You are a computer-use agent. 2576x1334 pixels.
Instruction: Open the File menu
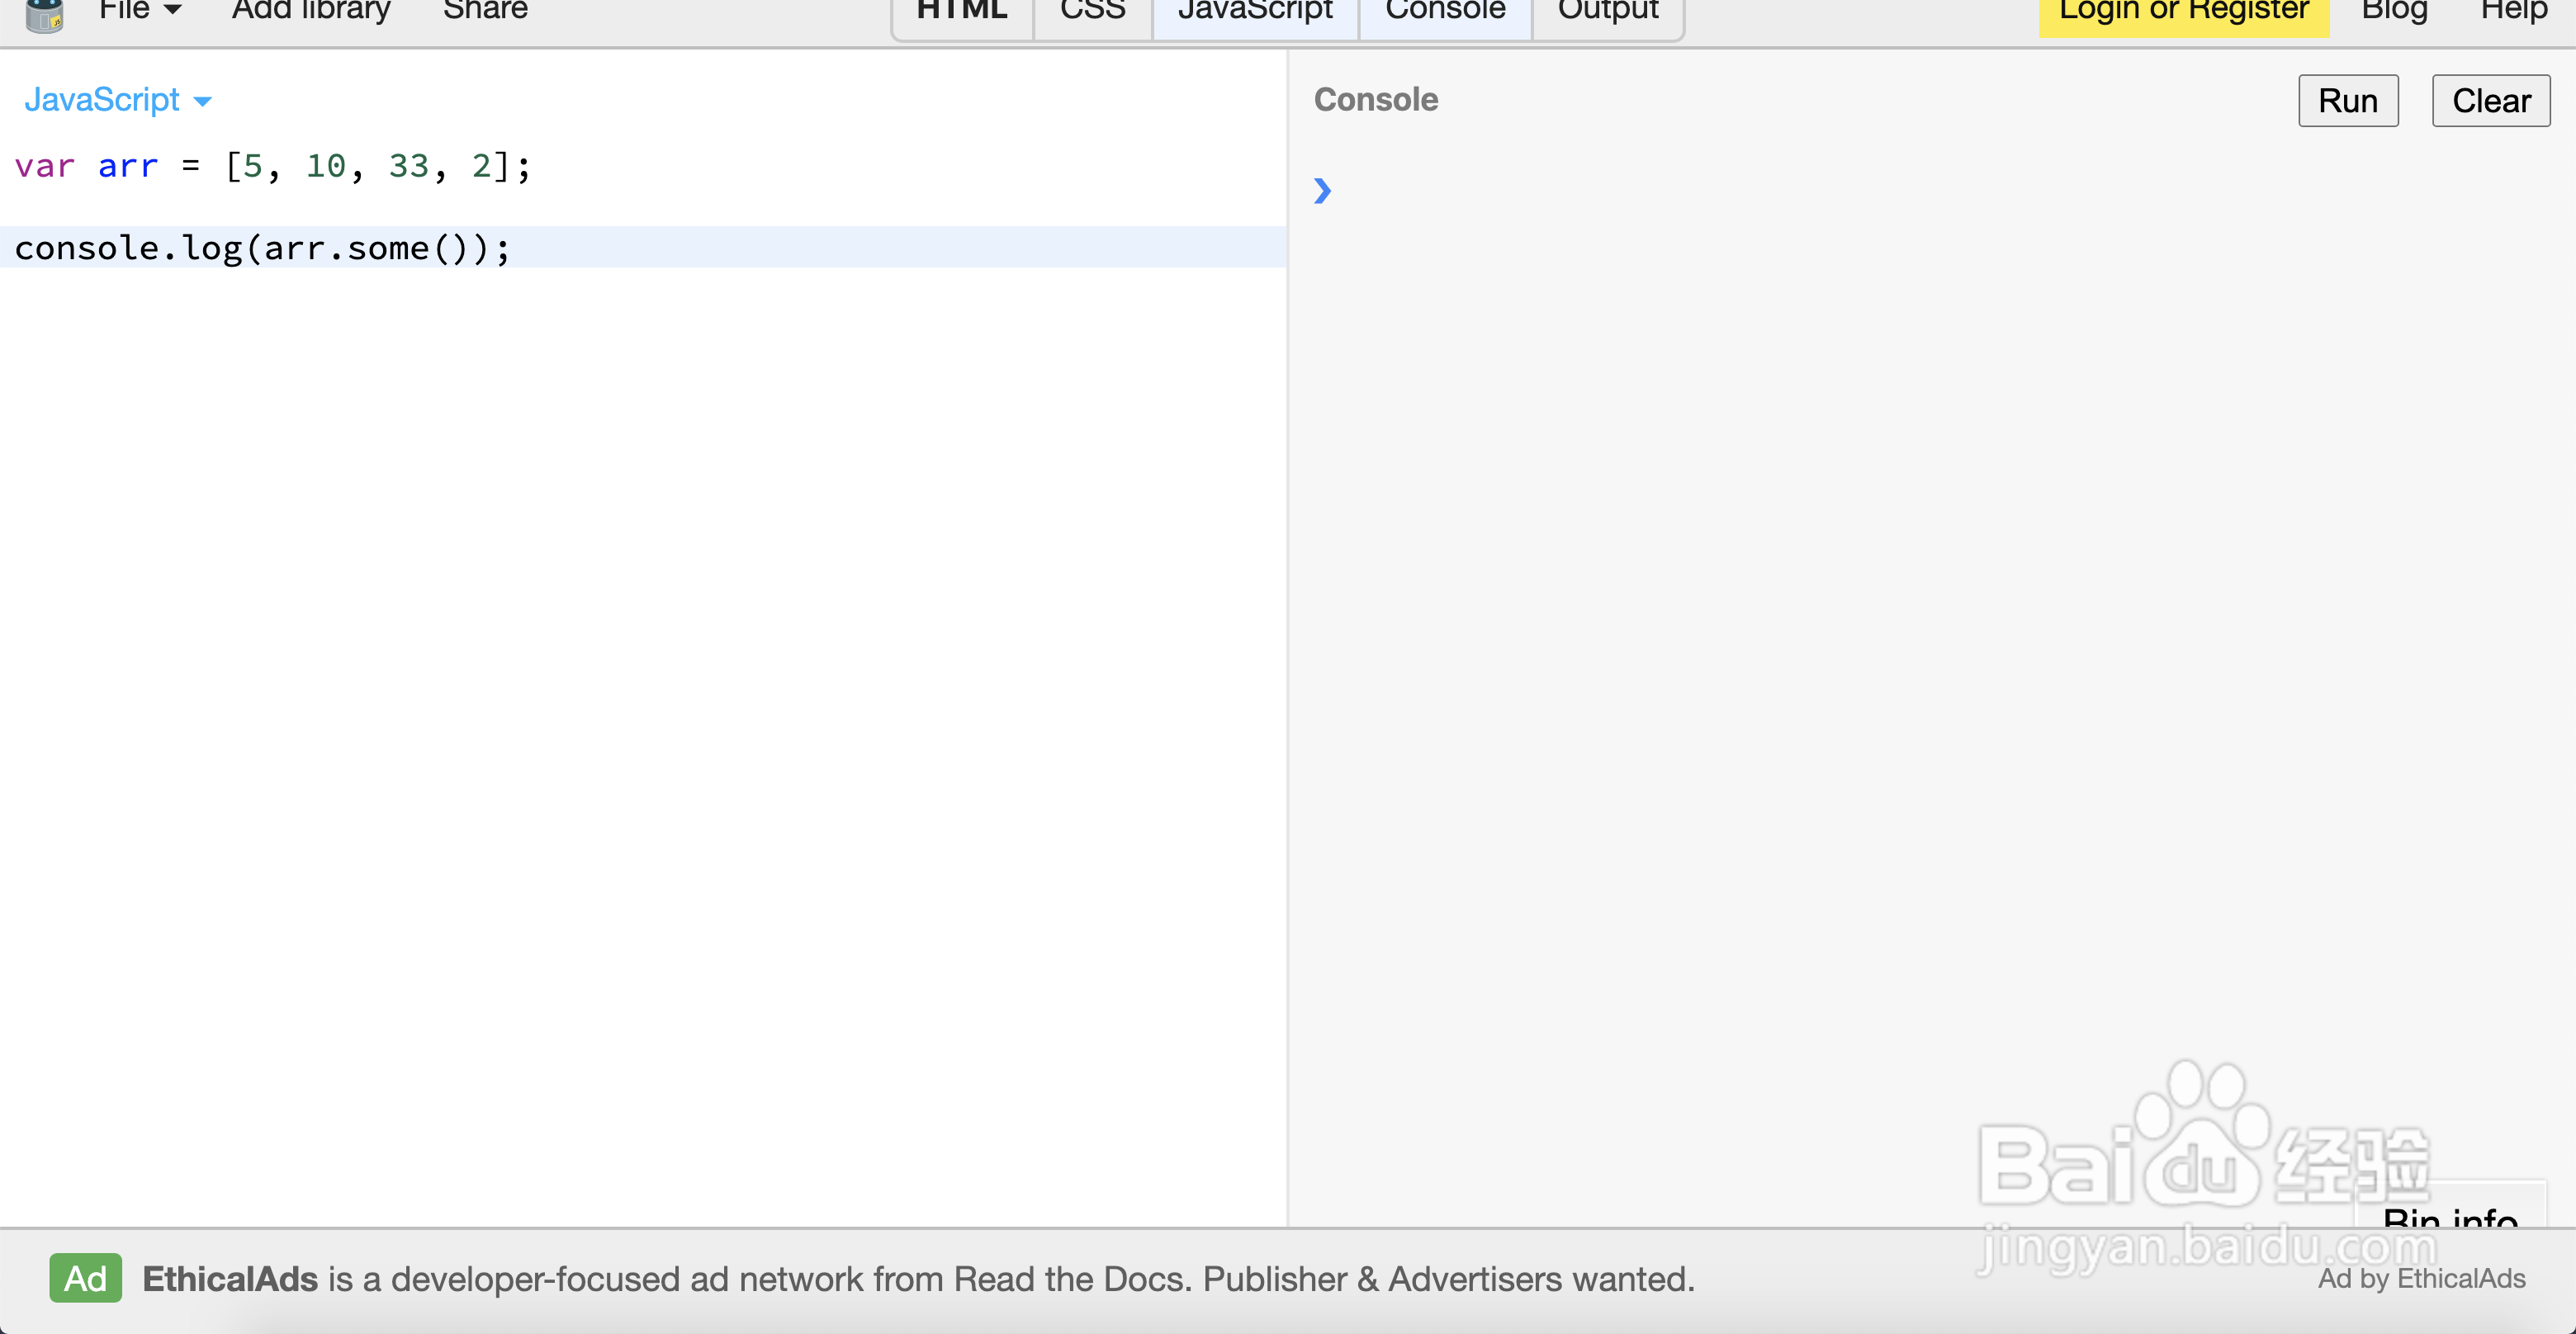[124, 10]
